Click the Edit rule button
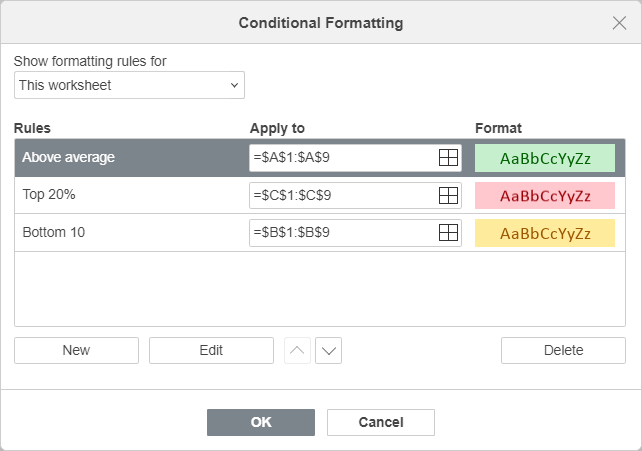The height and width of the screenshot is (451, 642). pos(211,350)
